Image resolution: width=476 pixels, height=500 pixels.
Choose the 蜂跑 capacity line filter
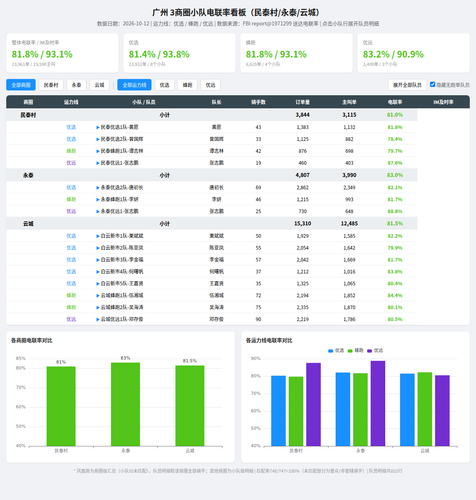(187, 85)
